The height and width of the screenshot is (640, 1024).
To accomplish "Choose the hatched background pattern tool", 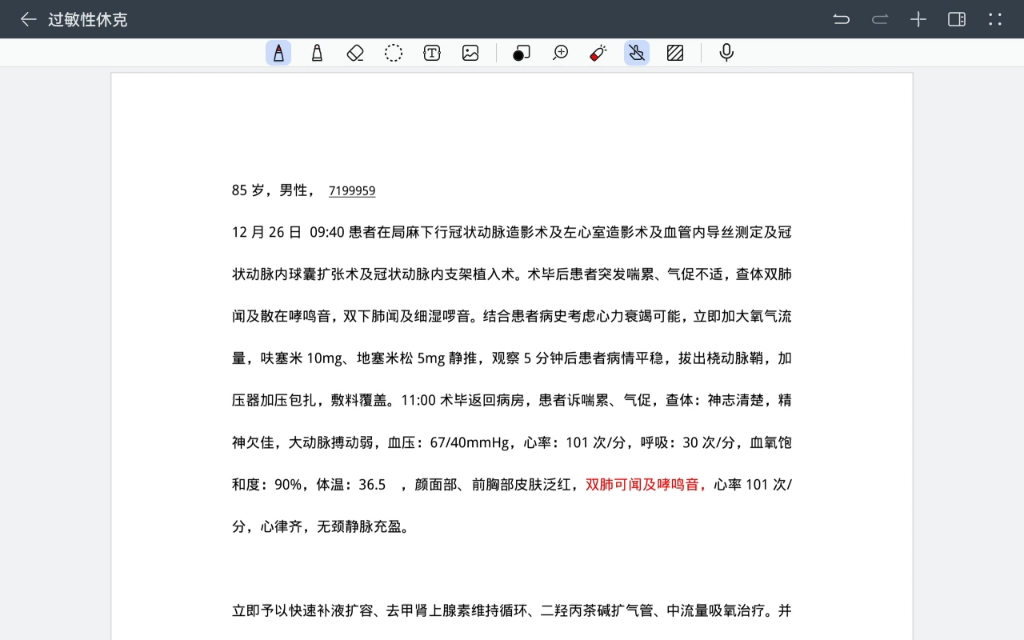I will pyautogui.click(x=675, y=52).
